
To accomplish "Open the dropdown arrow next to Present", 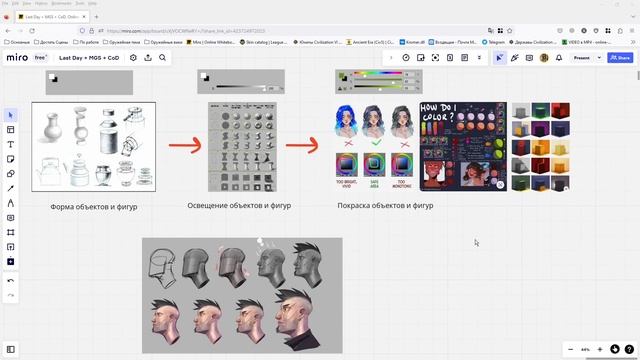I will (x=599, y=58).
